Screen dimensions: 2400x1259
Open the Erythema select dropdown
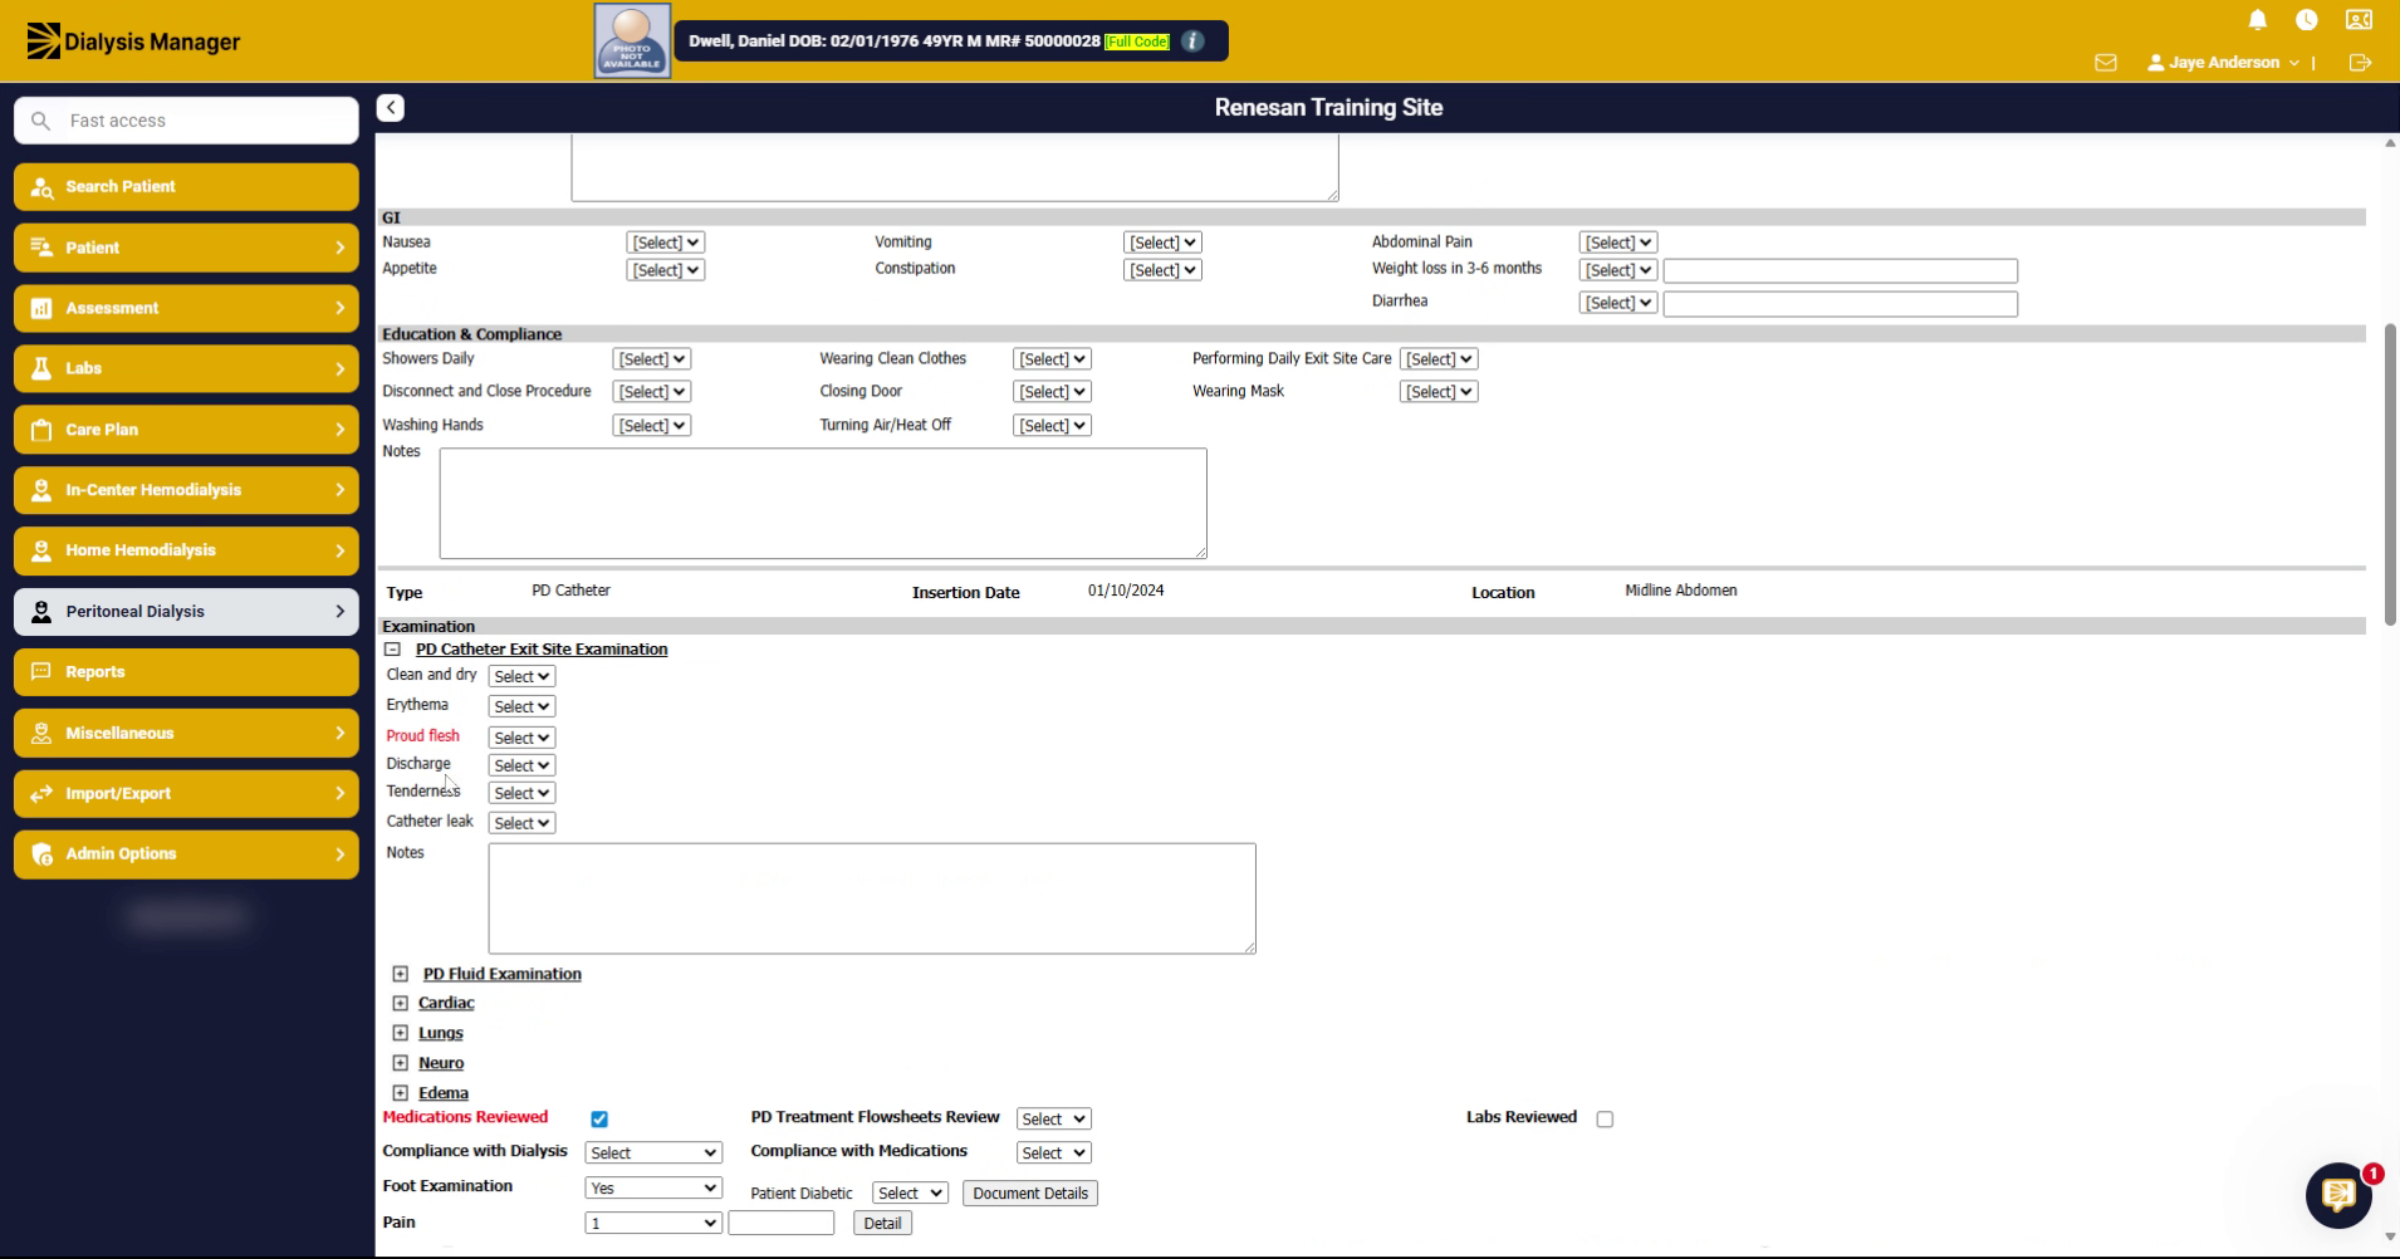(521, 706)
